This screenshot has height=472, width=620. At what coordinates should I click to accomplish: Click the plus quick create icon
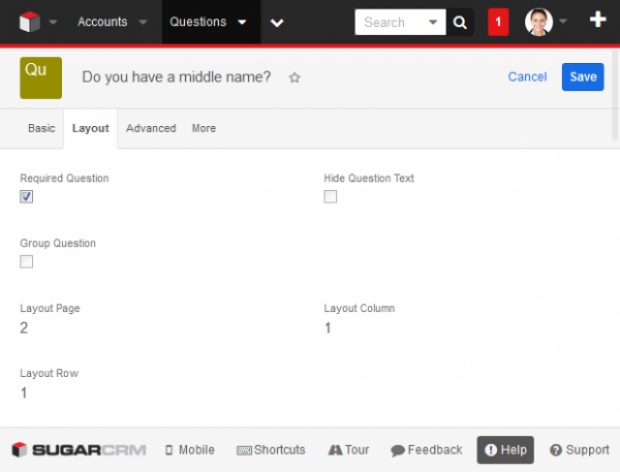pyautogui.click(x=597, y=19)
